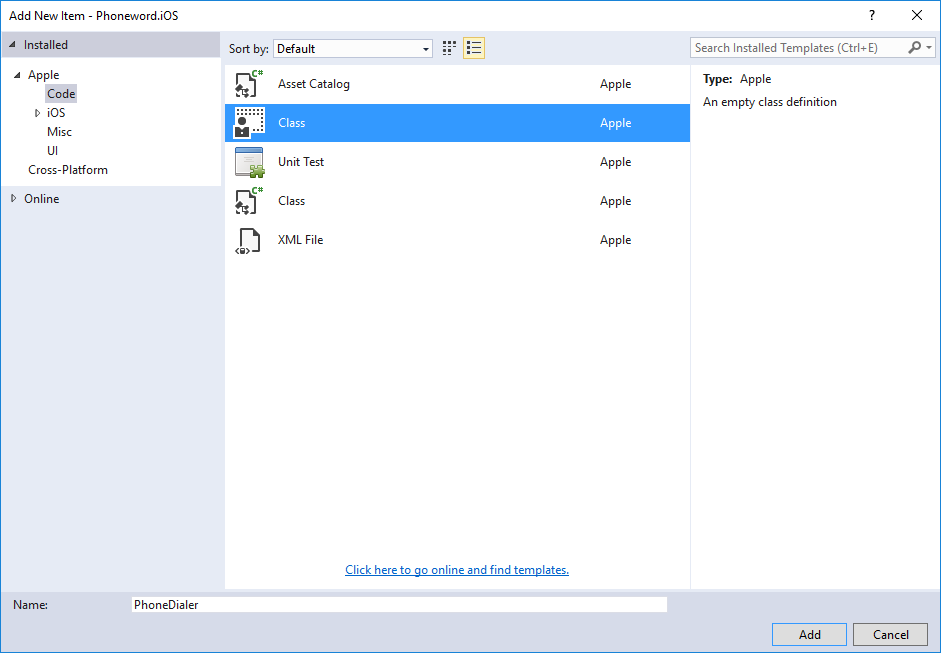Open the Sort by Default dropdown
Image resolution: width=941 pixels, height=653 pixels.
(x=352, y=48)
